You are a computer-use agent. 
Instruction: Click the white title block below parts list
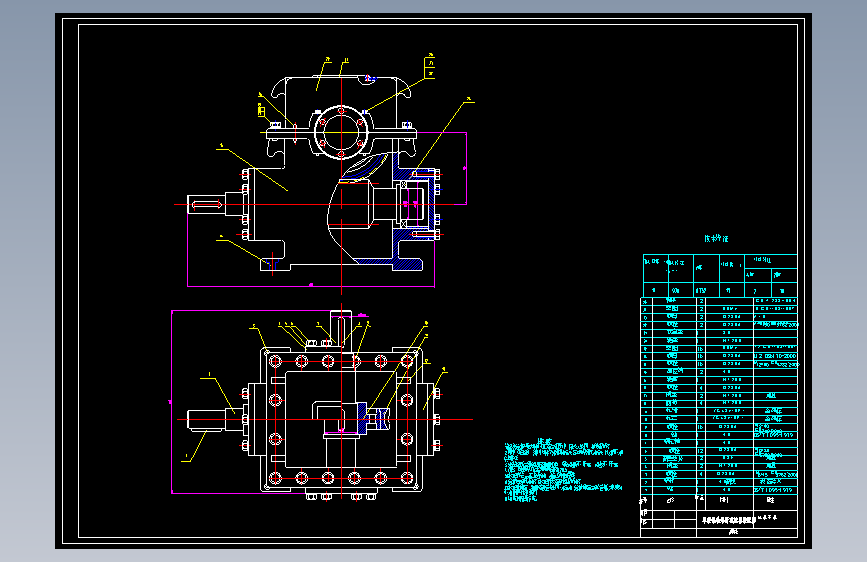tap(719, 516)
